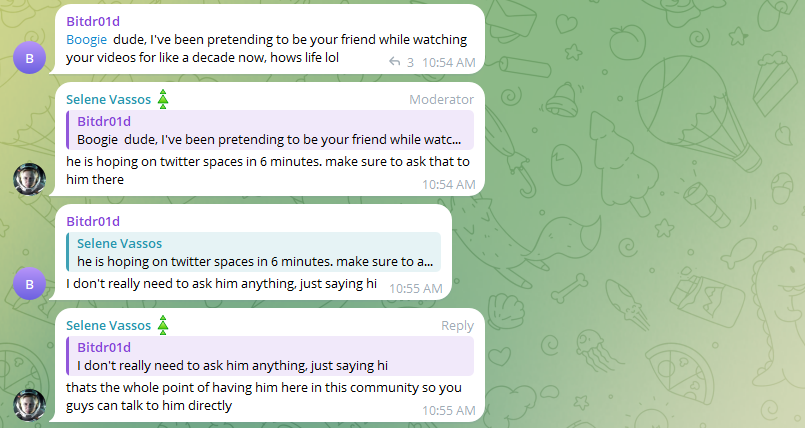
Task: Click Bitdr01d's purple B avatar beside first message
Action: pos(29,58)
